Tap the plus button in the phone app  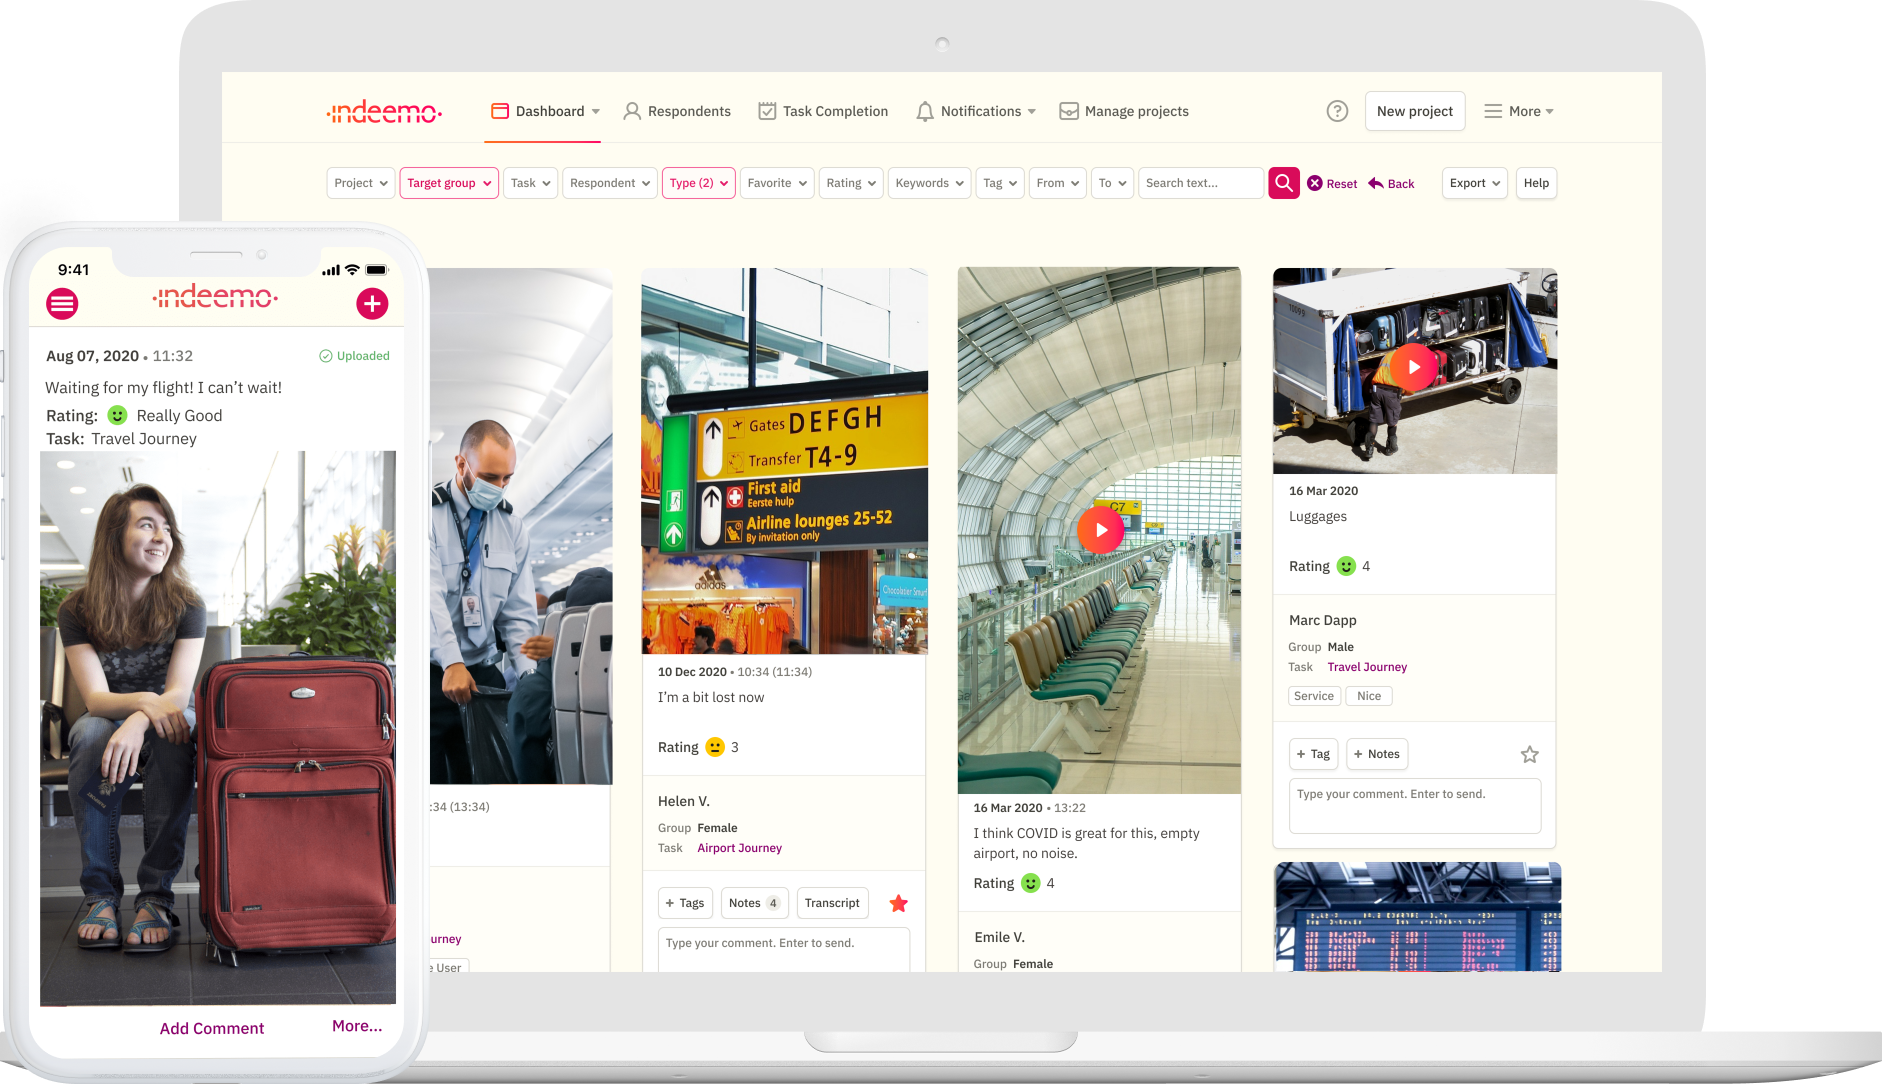pos(372,303)
